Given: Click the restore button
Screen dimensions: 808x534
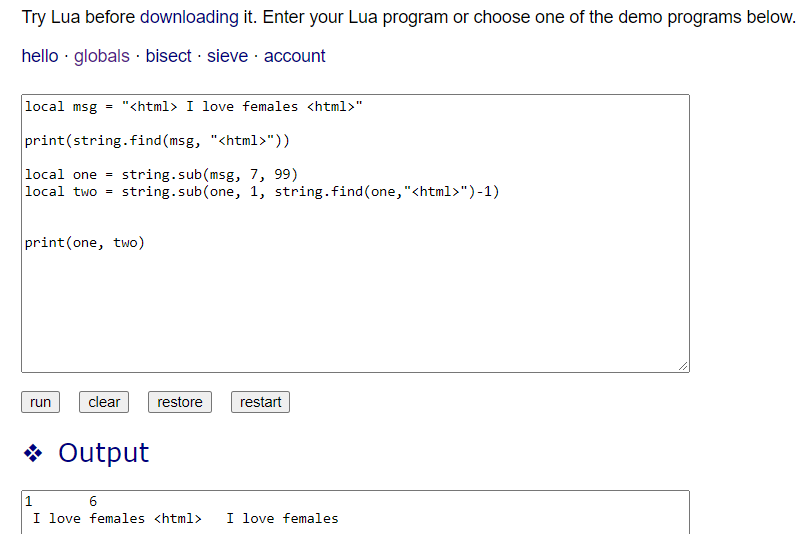Looking at the screenshot, I should (180, 402).
